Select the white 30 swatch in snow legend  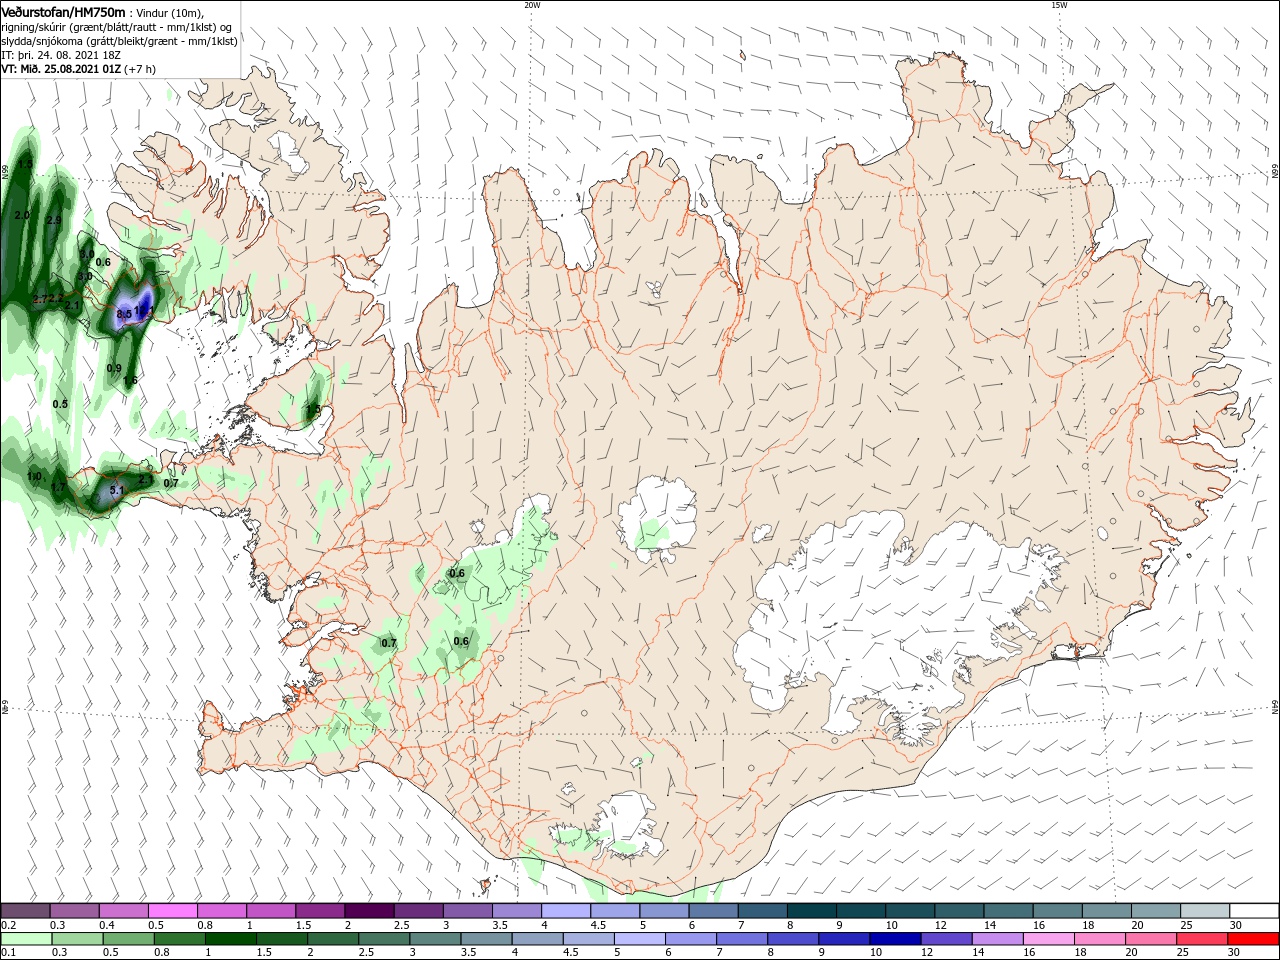(1254, 911)
